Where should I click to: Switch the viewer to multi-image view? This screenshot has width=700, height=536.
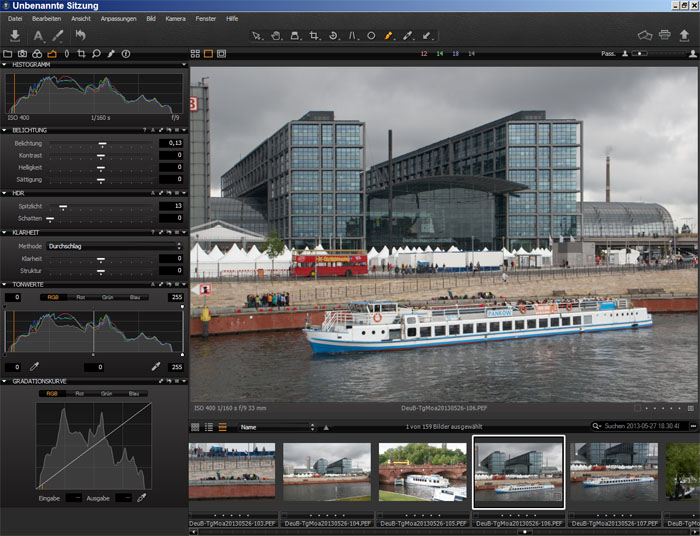[195, 53]
